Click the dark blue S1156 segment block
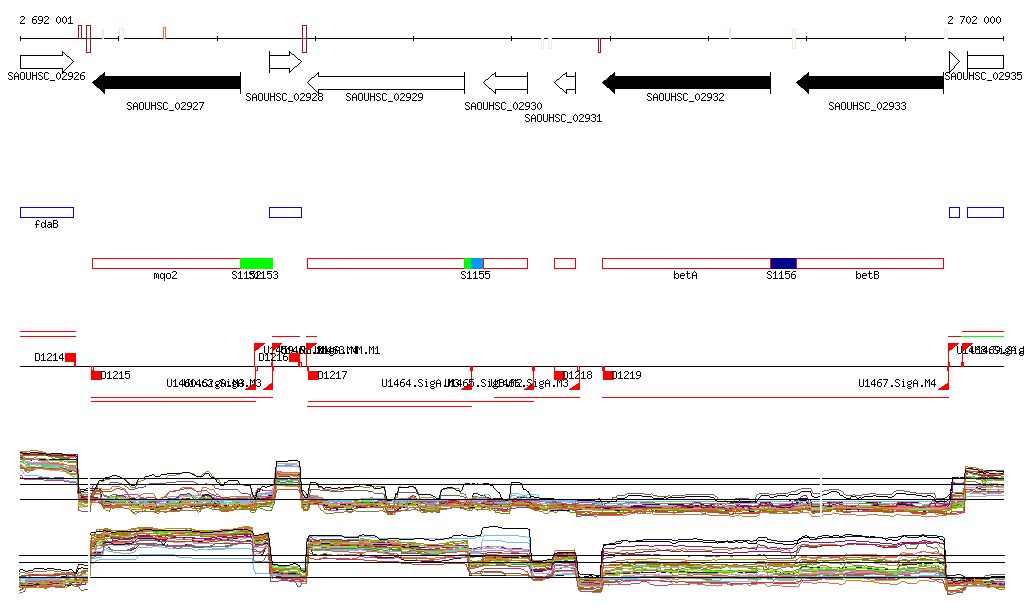 click(x=783, y=264)
